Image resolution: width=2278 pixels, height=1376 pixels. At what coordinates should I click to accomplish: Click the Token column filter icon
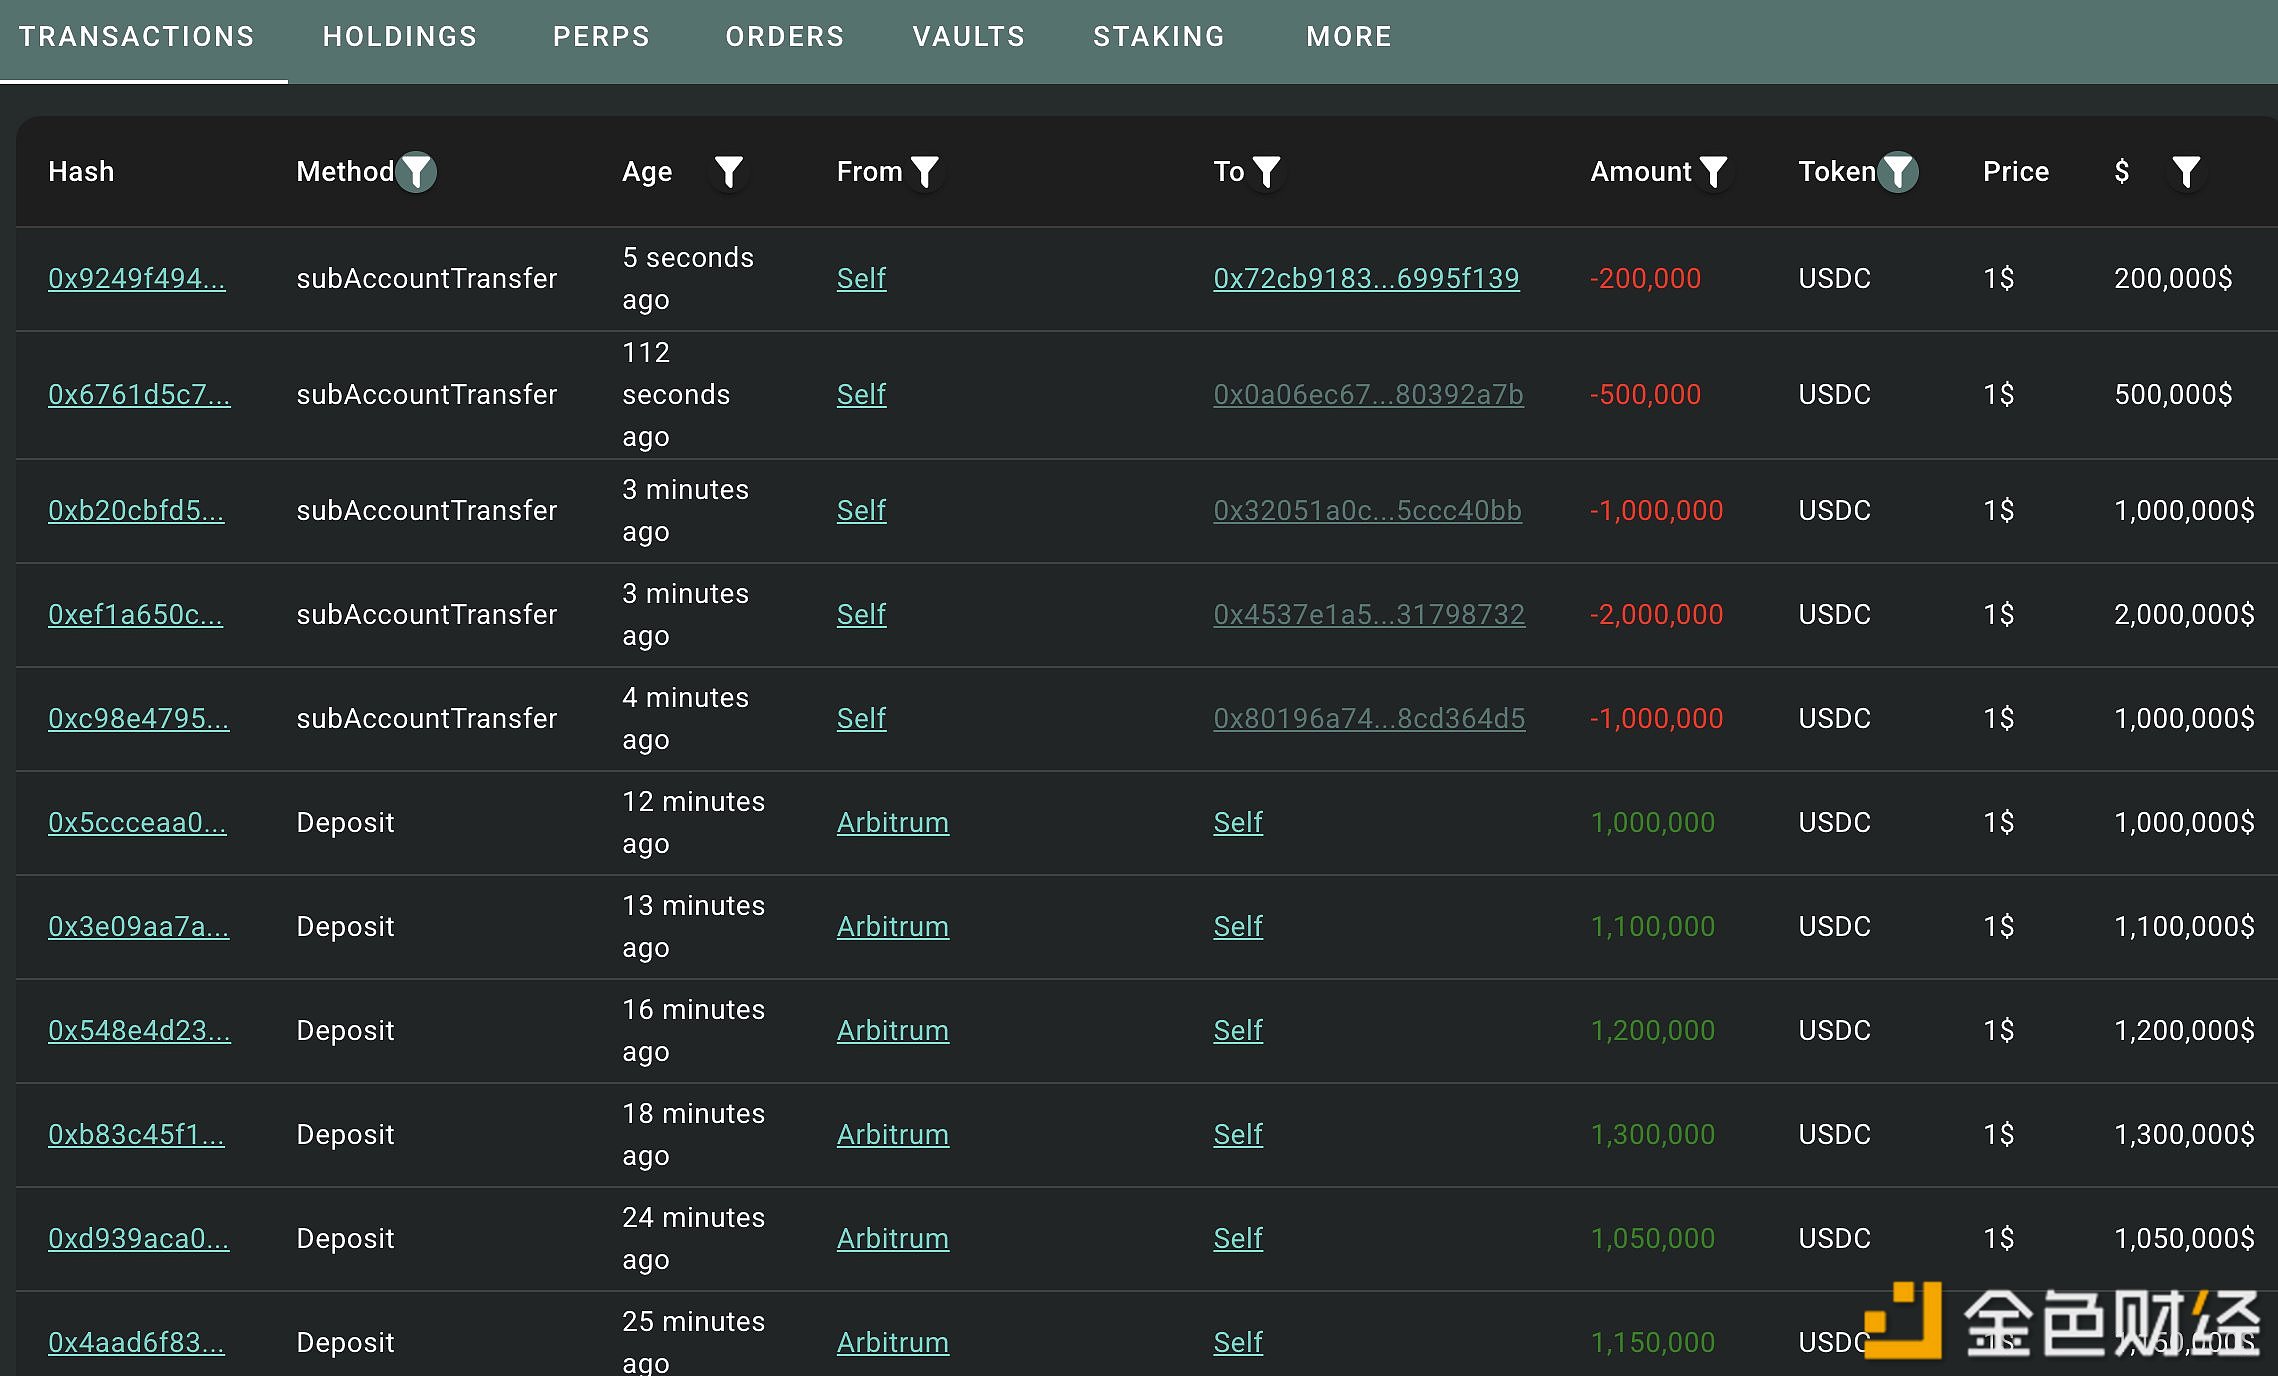[1897, 172]
